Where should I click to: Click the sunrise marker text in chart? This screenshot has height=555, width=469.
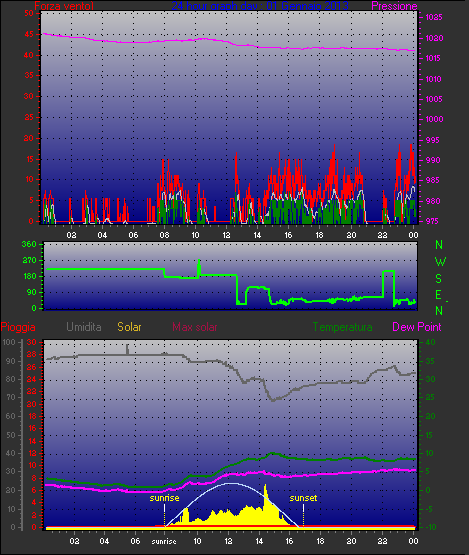164,498
